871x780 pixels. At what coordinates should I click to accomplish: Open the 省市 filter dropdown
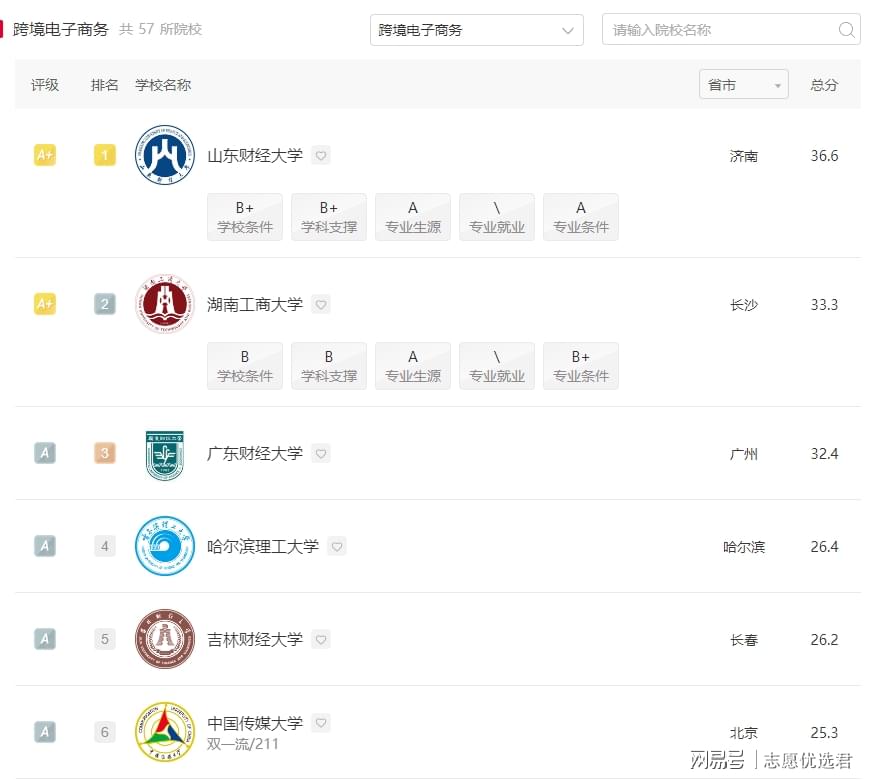(744, 84)
